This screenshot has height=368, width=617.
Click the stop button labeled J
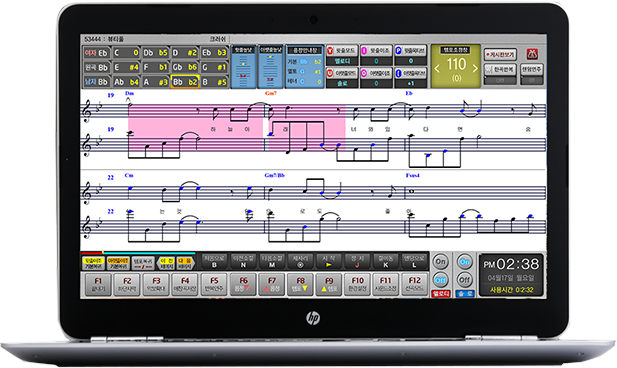point(357,261)
